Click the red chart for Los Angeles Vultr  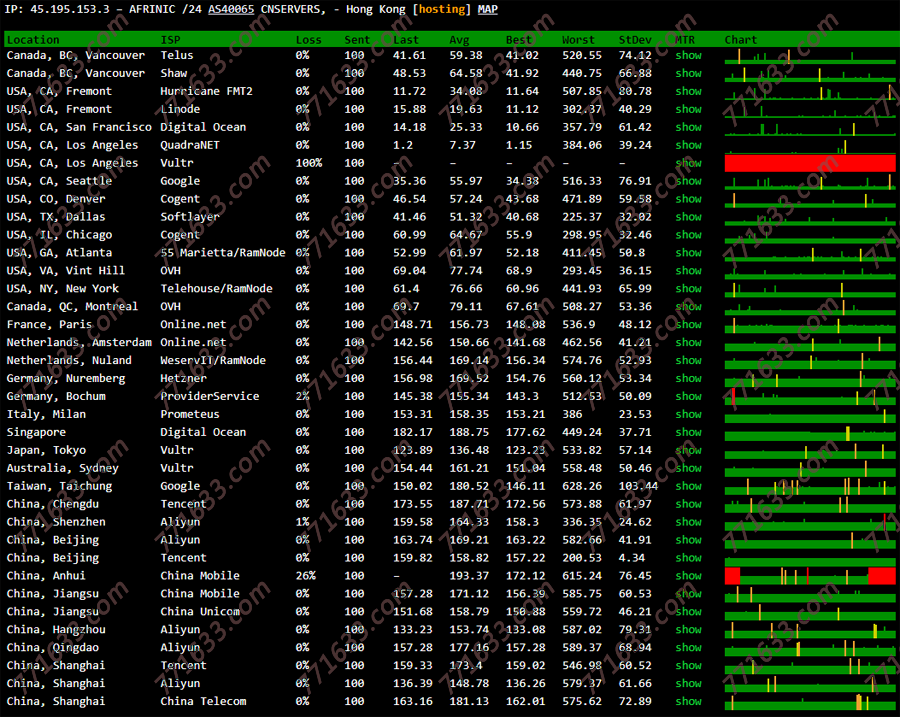coord(810,163)
